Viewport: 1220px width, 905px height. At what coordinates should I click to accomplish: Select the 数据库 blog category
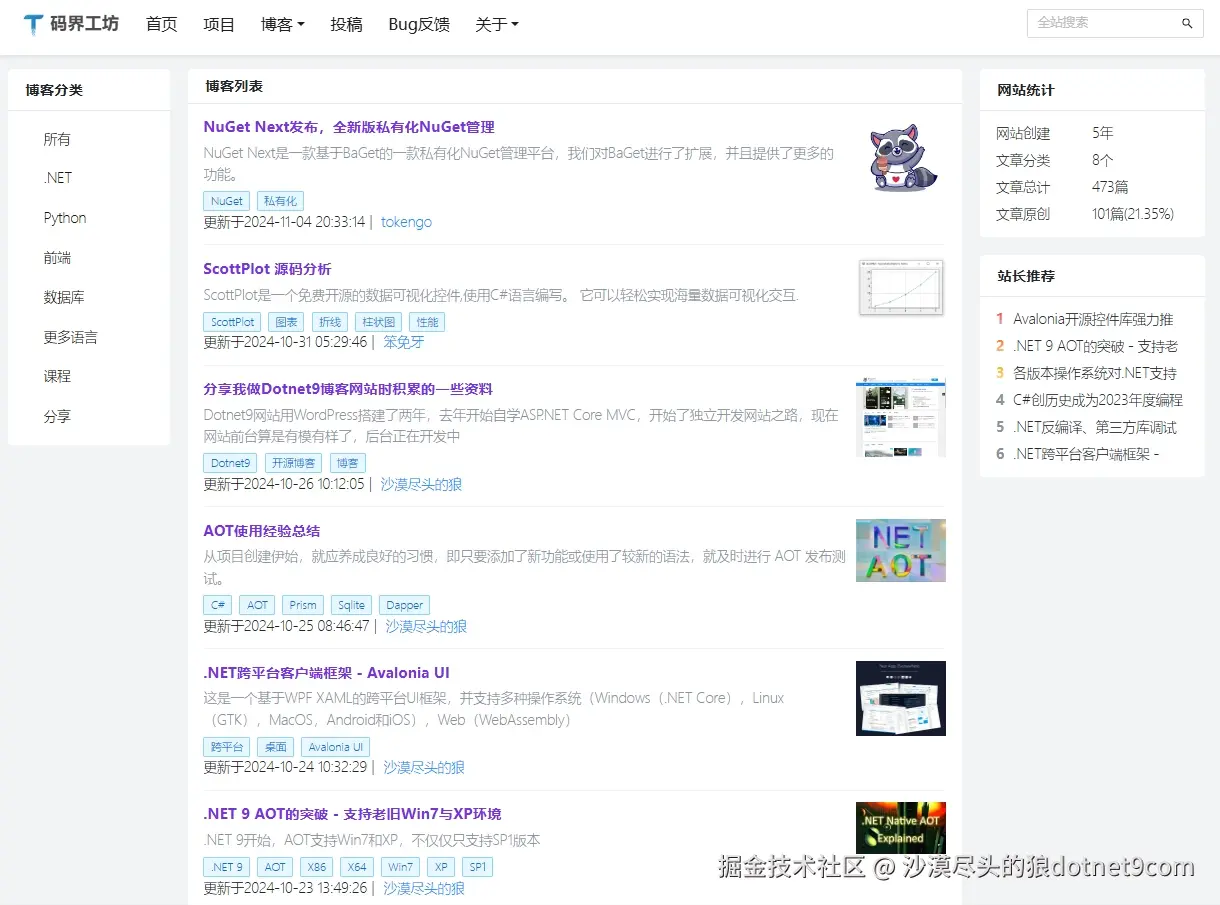[x=64, y=297]
